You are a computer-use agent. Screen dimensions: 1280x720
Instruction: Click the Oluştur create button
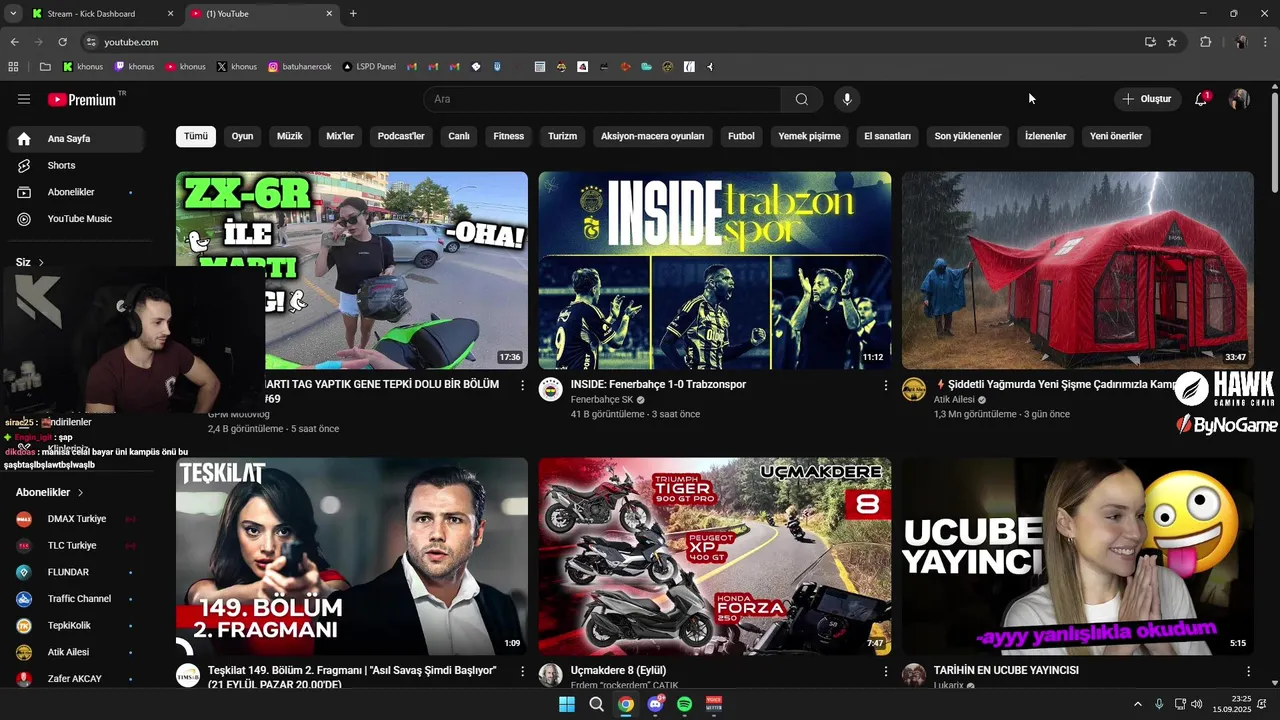(x=1147, y=99)
